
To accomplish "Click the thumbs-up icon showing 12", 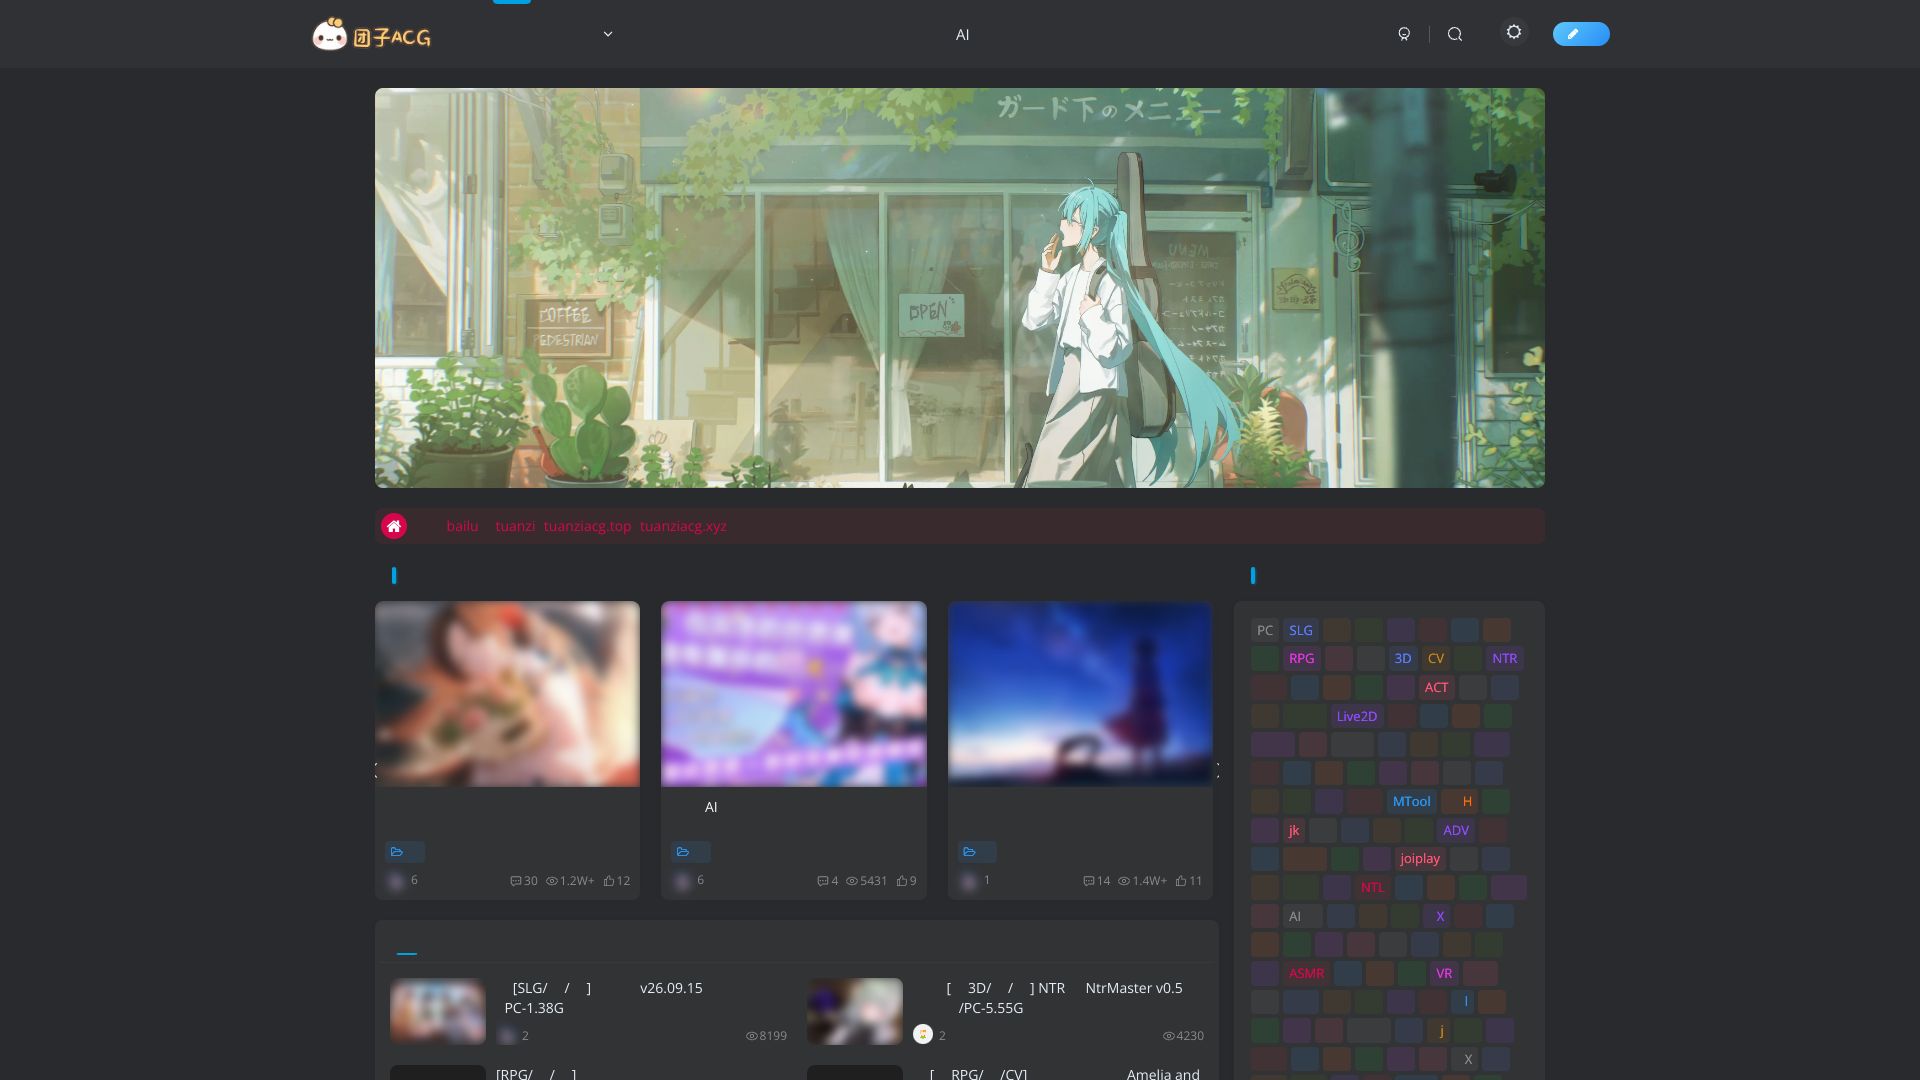I will 609,881.
